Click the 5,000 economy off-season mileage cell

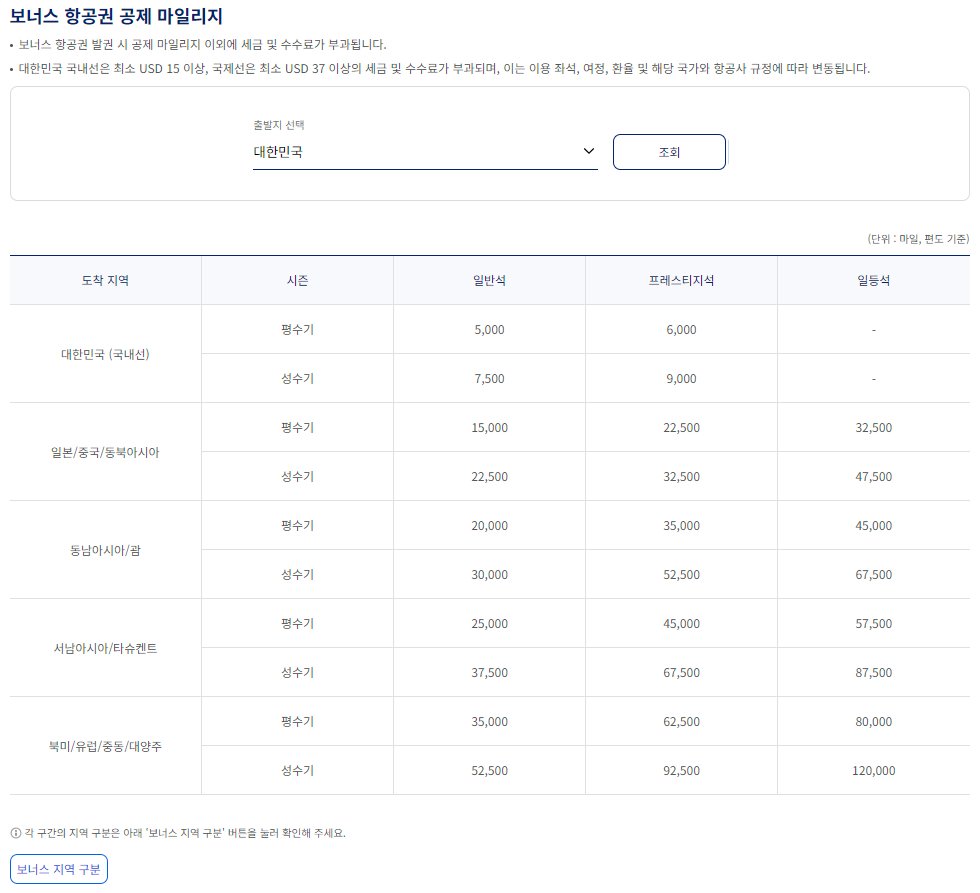[490, 329]
